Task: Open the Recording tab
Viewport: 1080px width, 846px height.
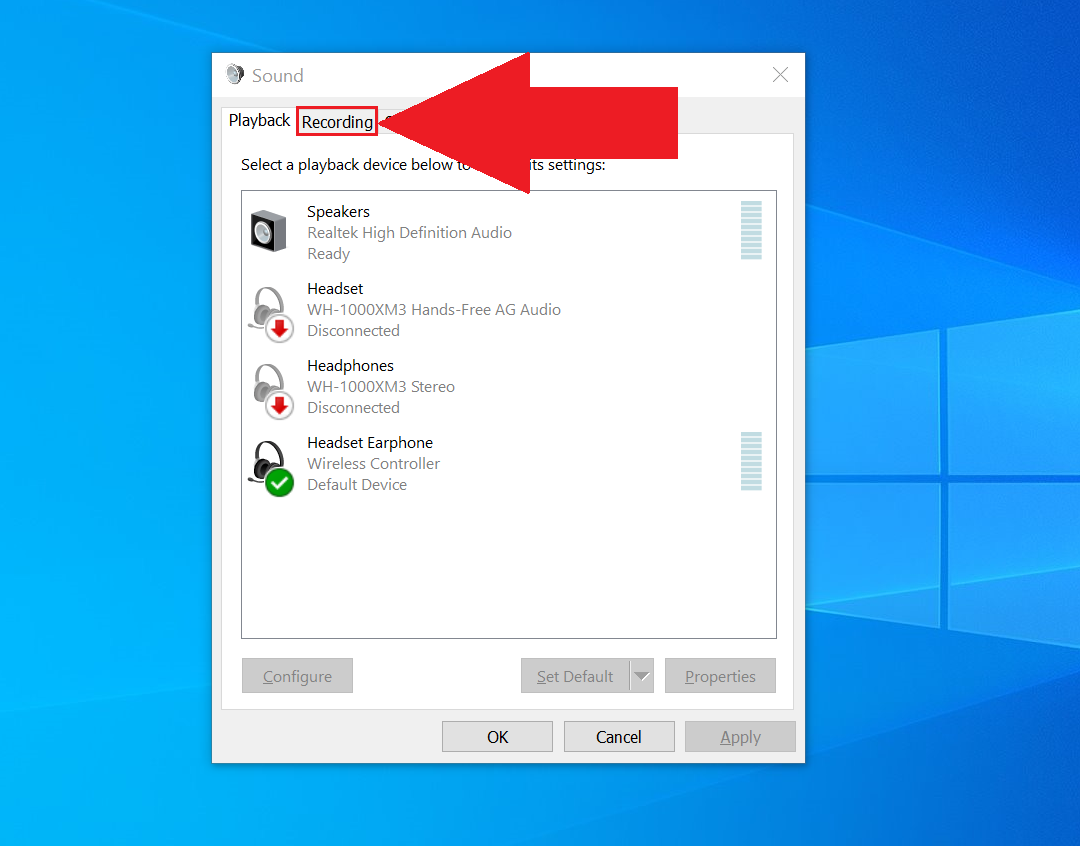Action: (337, 122)
